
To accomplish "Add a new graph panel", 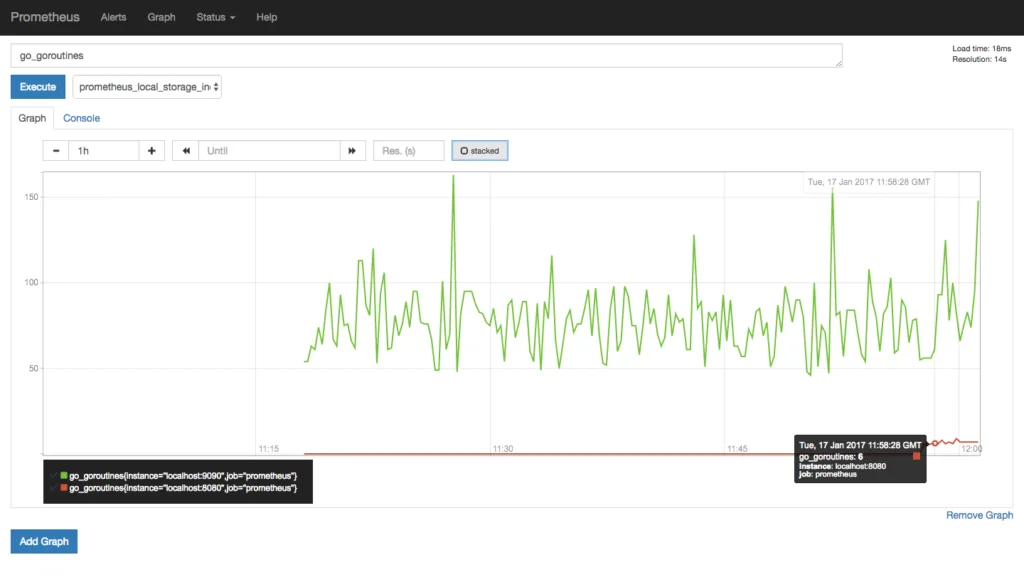I will [x=44, y=541].
